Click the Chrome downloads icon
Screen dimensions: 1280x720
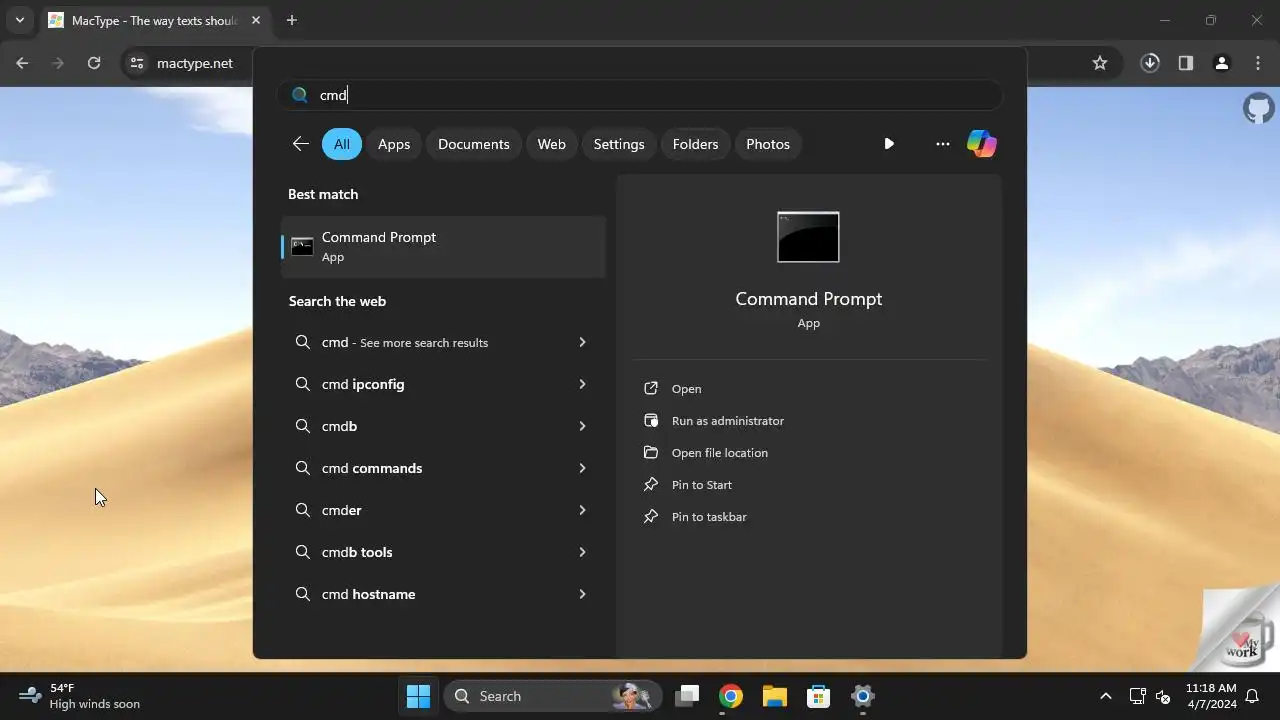pos(1150,63)
